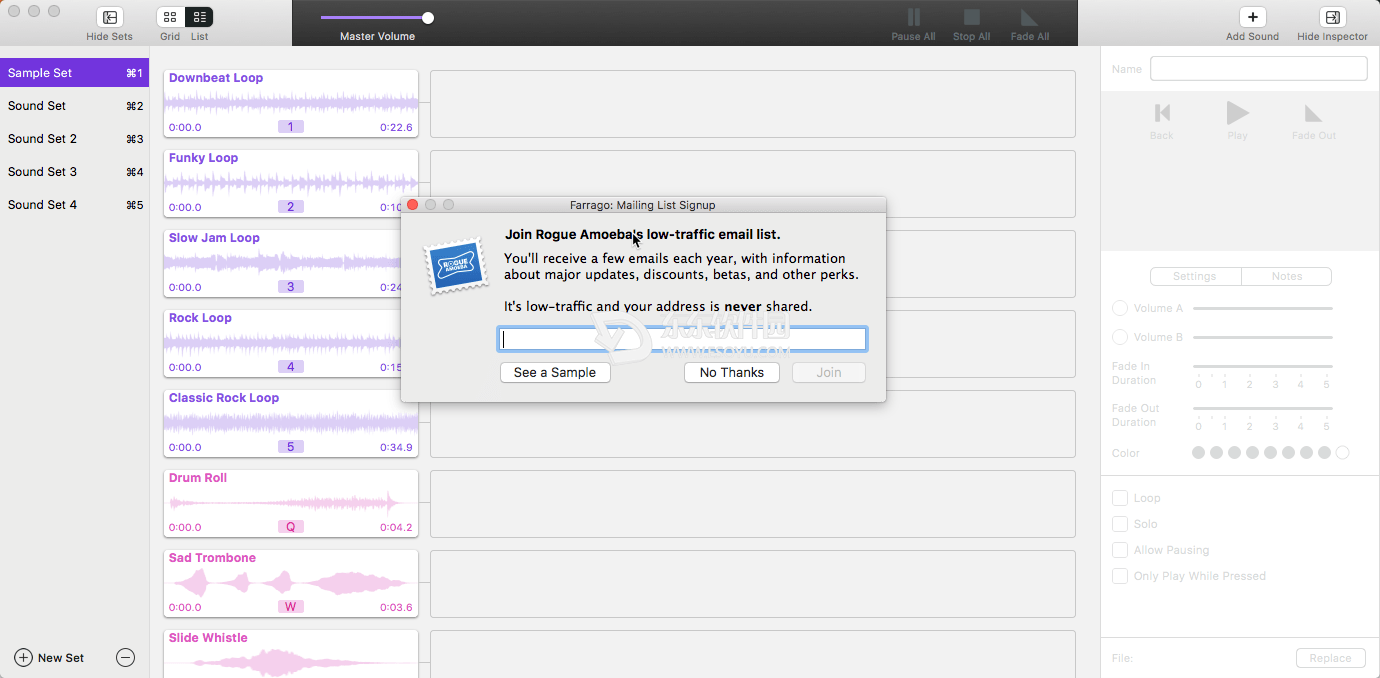The width and height of the screenshot is (1380, 678).
Task: Click the 0:22.6 duration on Downbeat Loop
Action: [396, 128]
